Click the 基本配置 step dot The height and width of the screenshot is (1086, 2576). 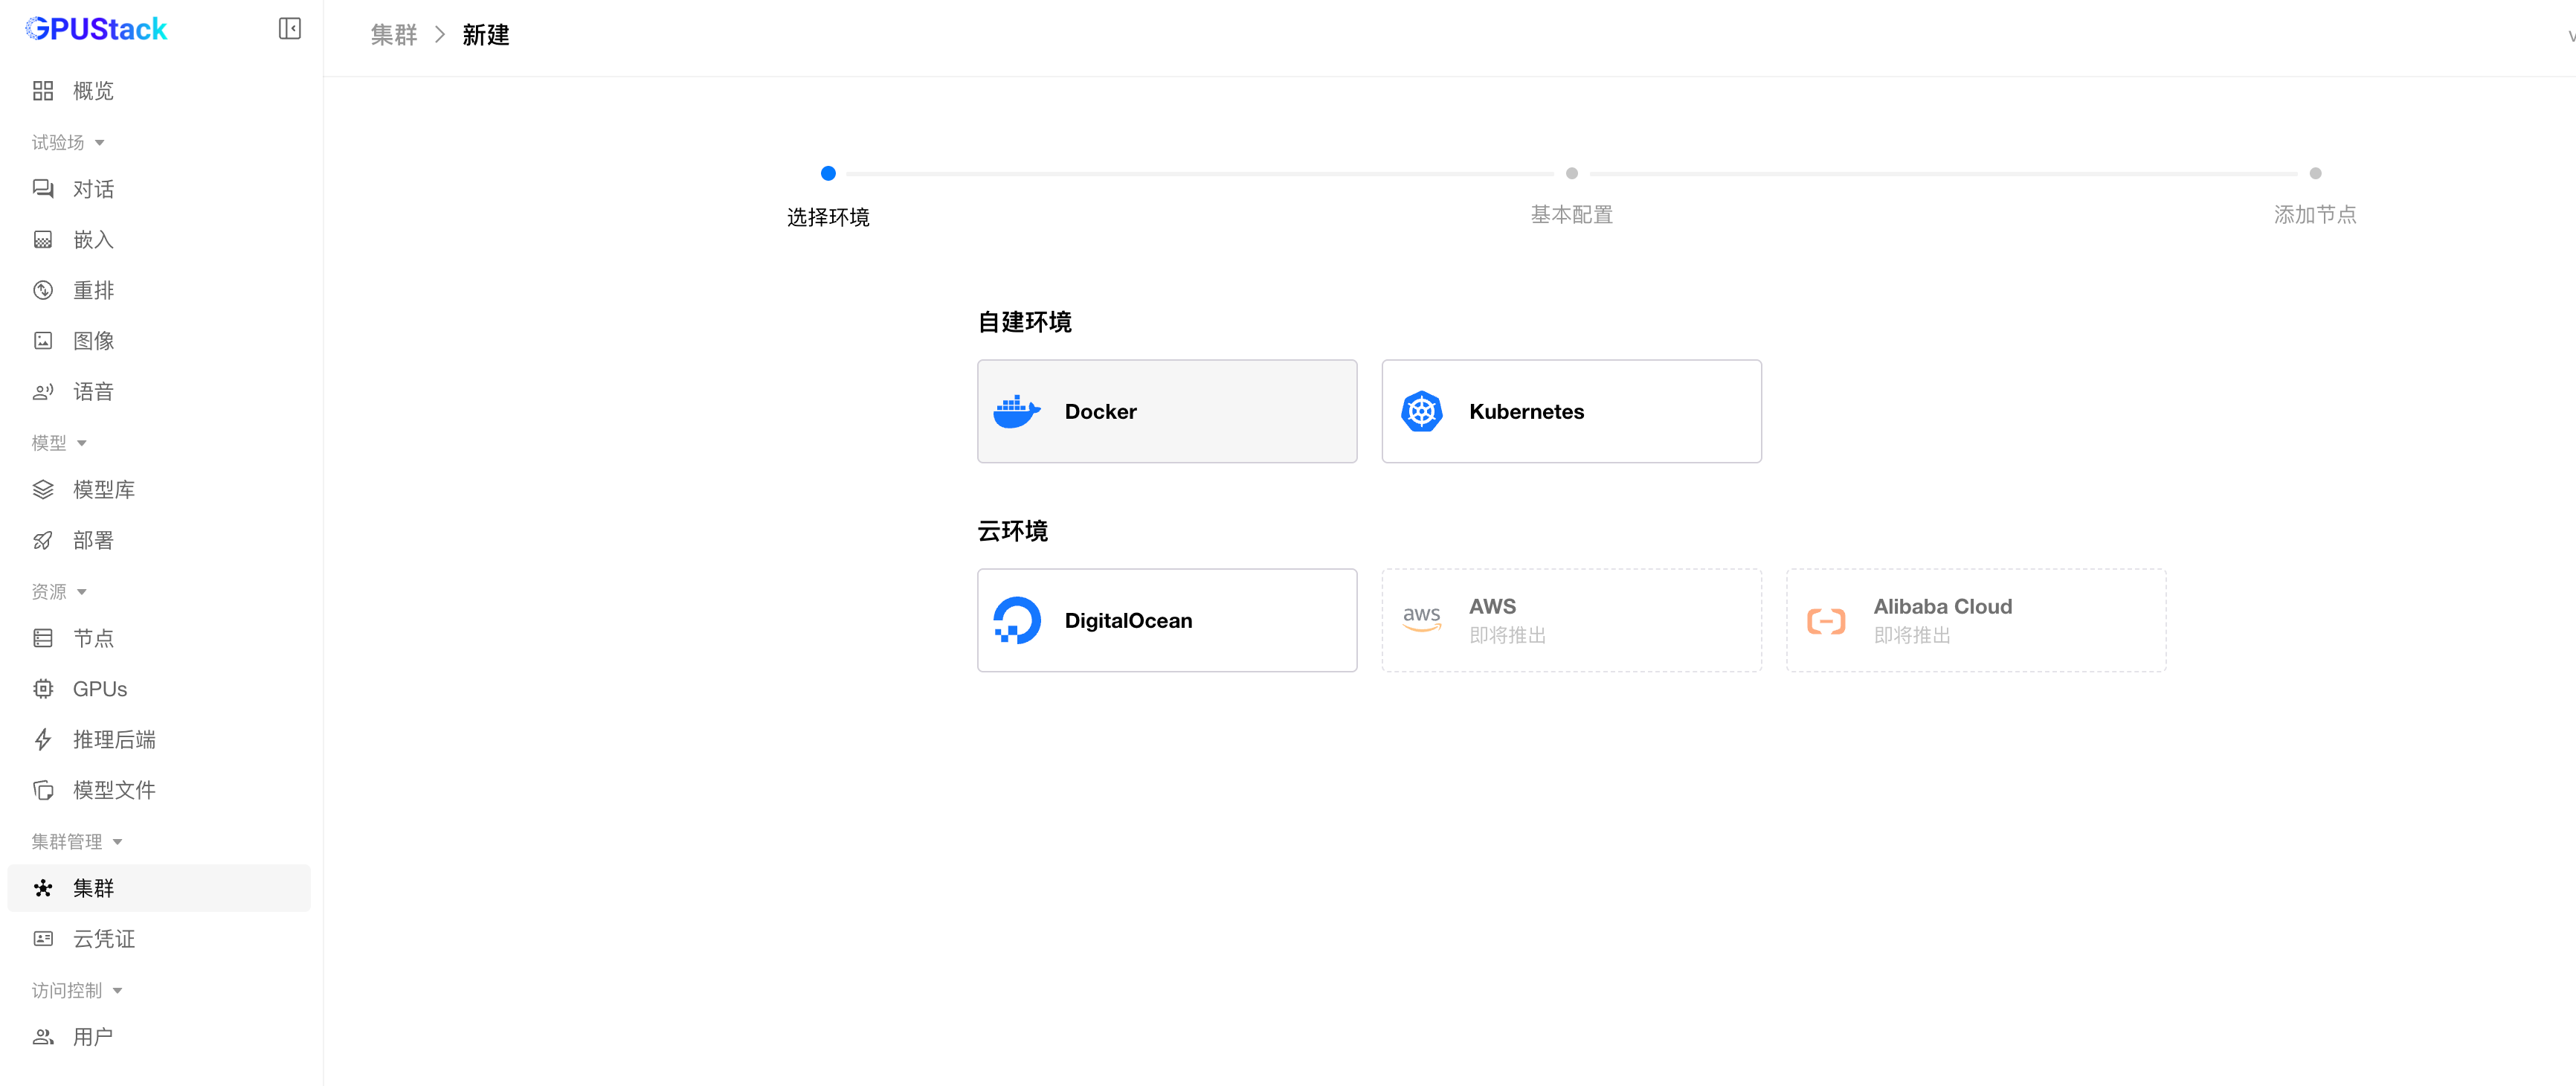click(x=1571, y=173)
